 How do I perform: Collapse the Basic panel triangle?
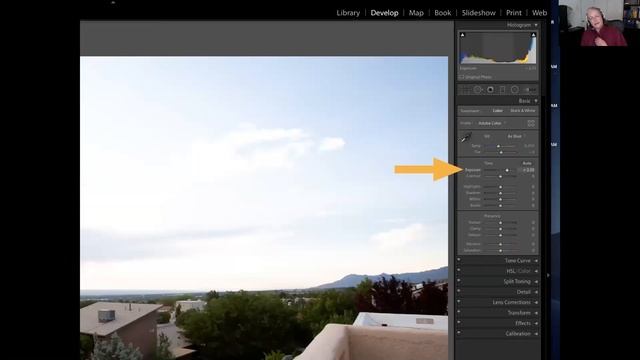pyautogui.click(x=536, y=101)
